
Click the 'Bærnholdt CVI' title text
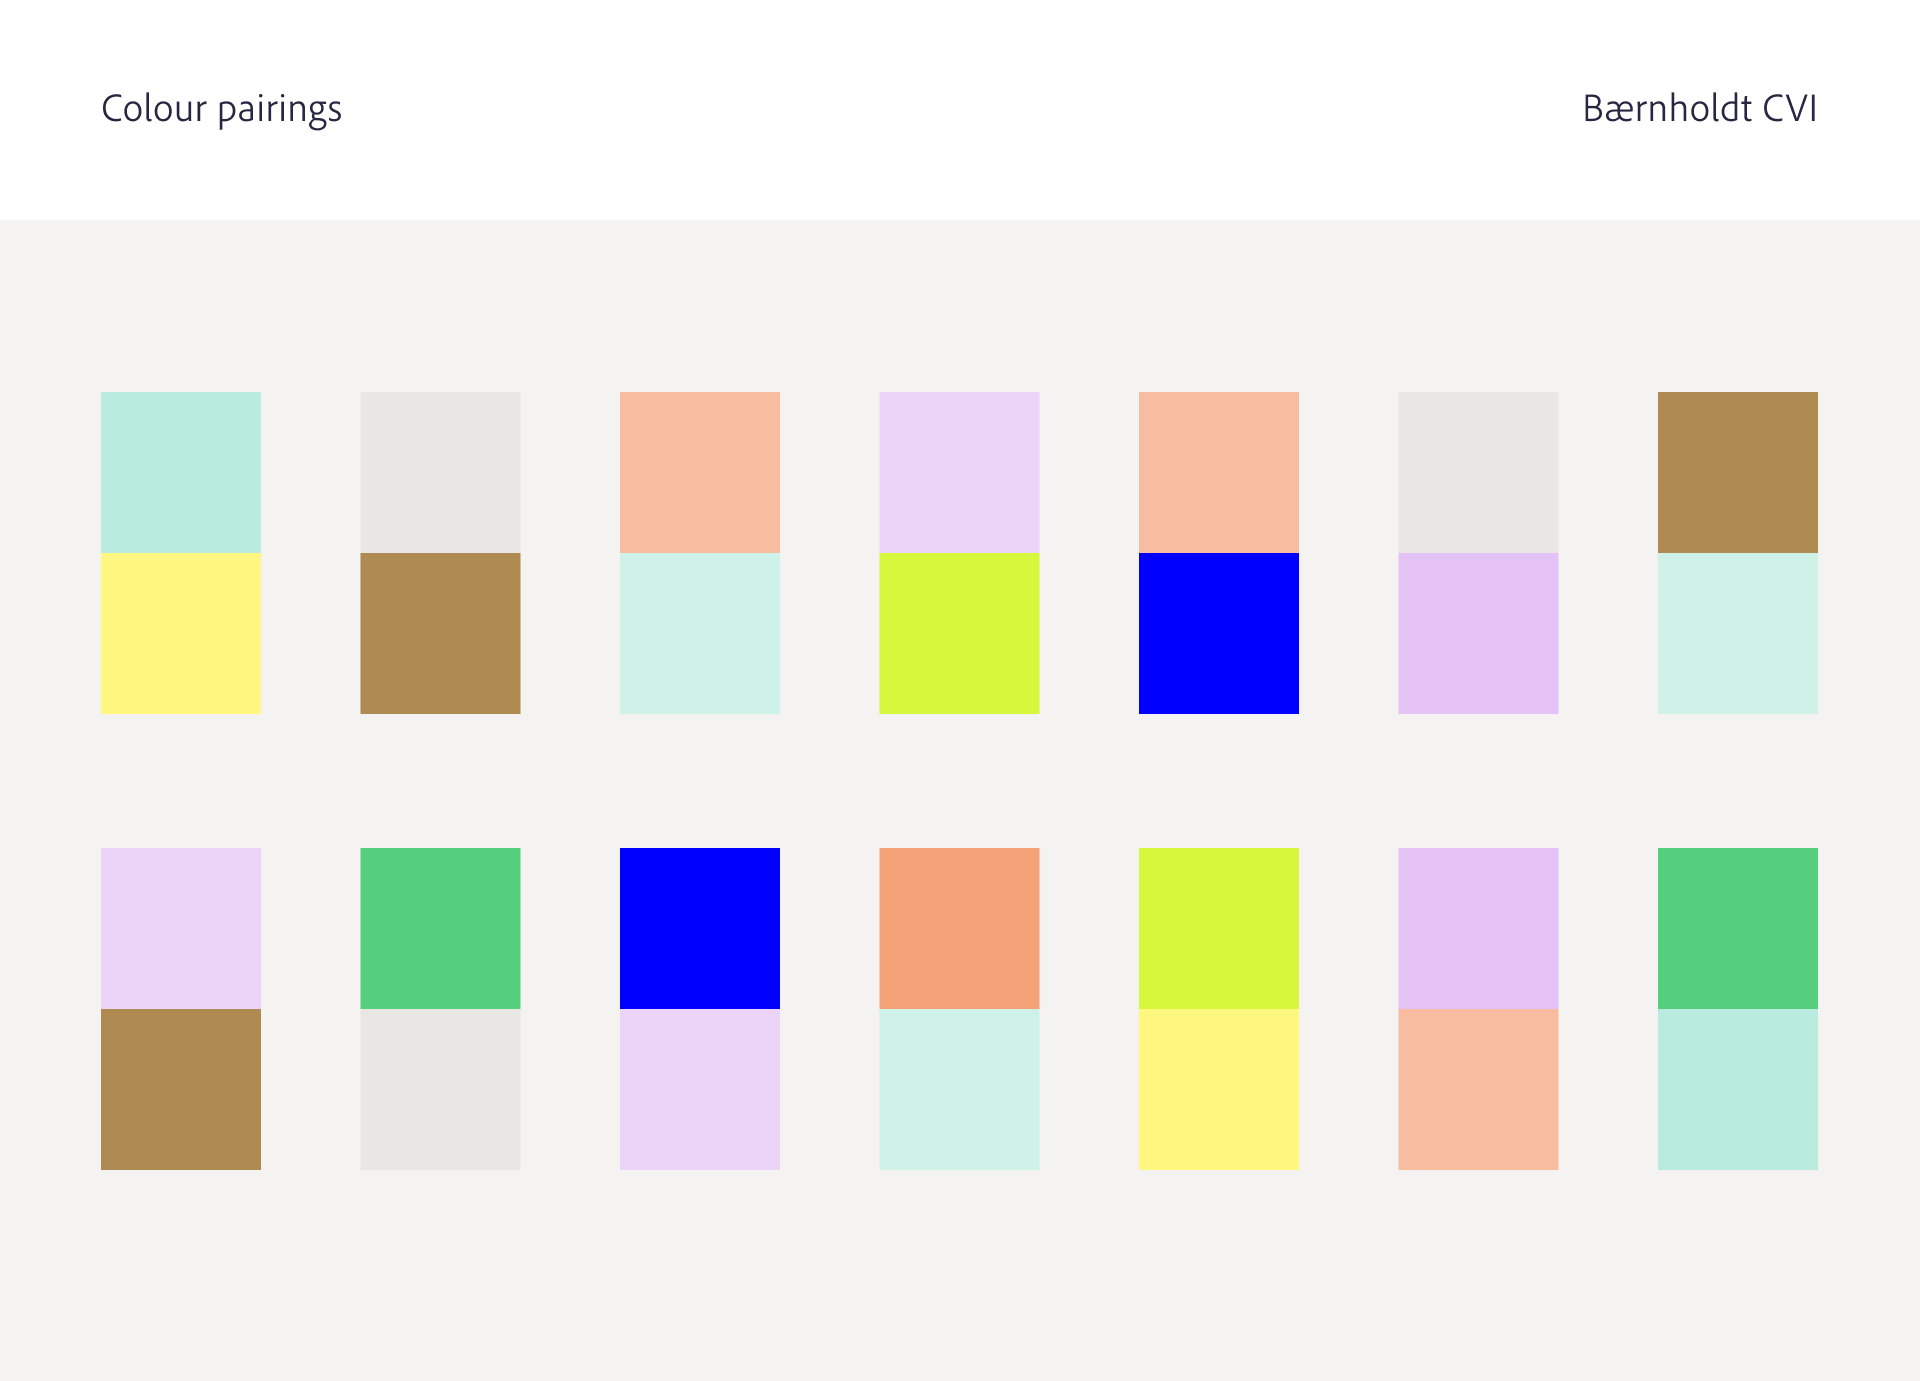[x=1699, y=108]
